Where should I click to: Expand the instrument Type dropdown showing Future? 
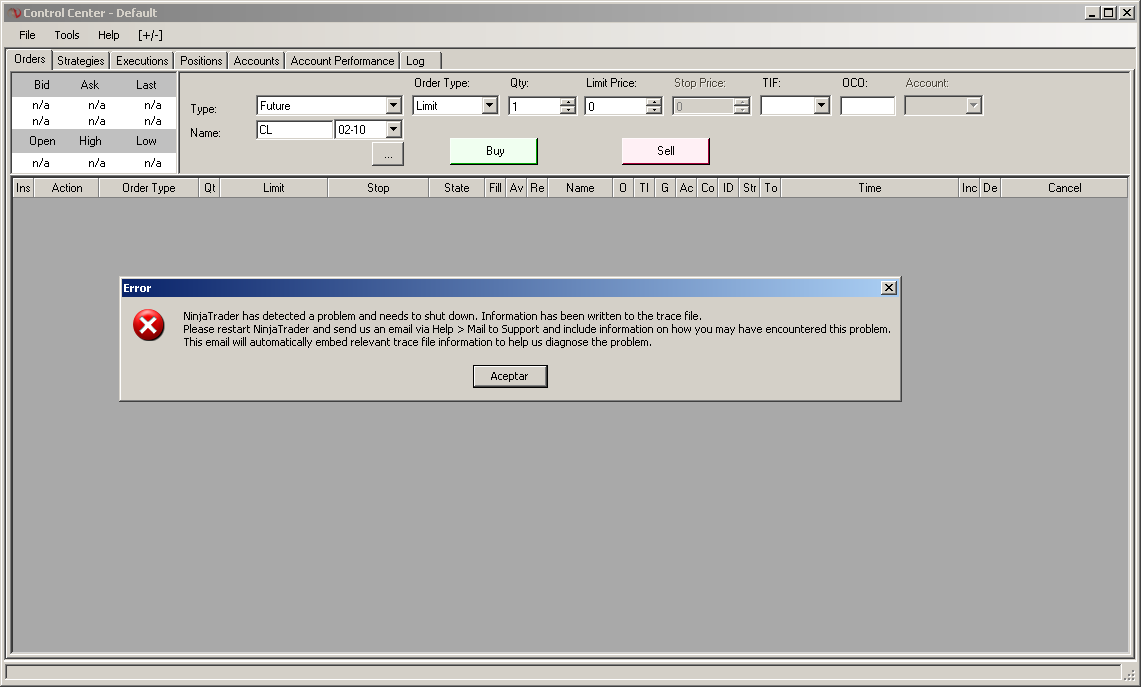[393, 106]
